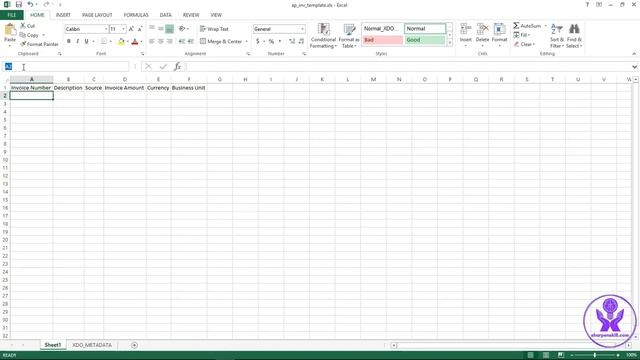Open the Font name dropdown showing Calibri
Screen dimensions: 640x360
click(106, 29)
